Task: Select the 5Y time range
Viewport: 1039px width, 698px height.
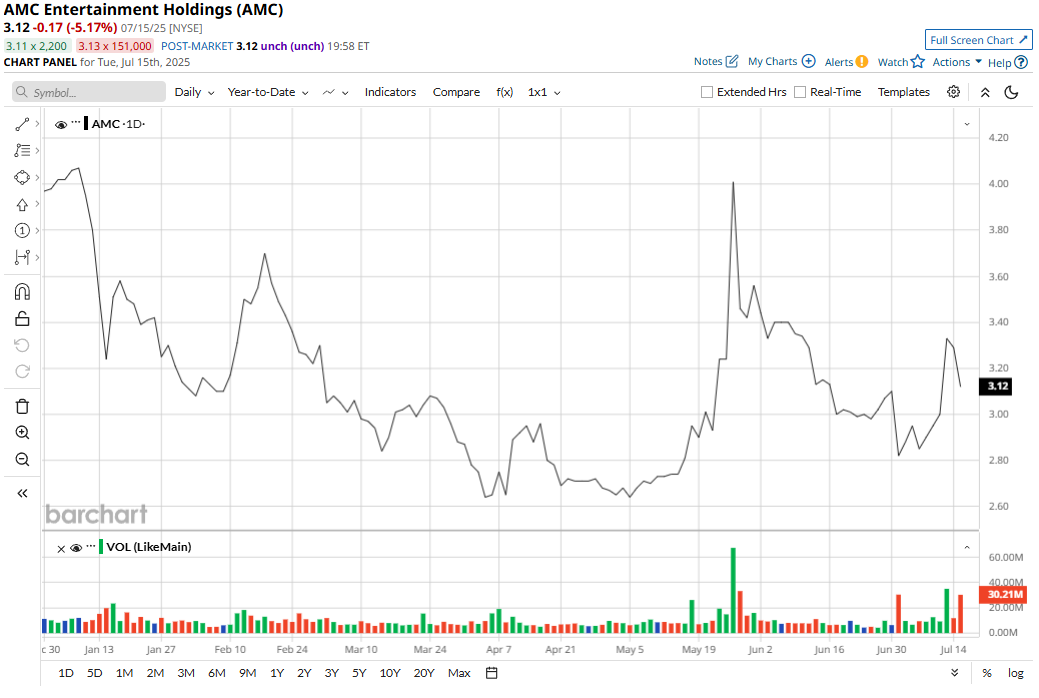Action: point(359,673)
